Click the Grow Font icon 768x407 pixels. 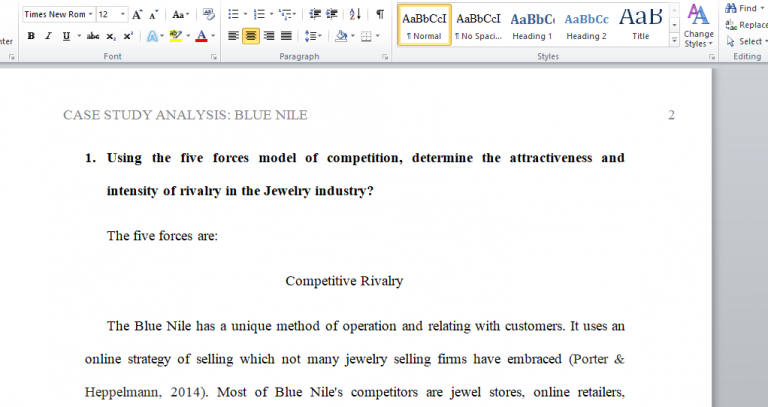tap(138, 15)
